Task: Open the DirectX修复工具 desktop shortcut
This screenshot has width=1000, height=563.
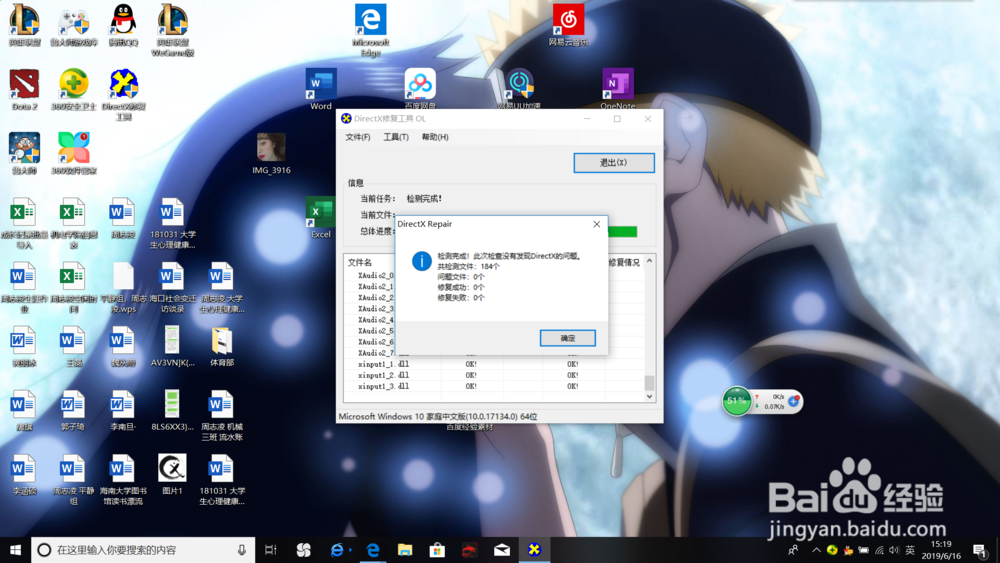Action: click(x=123, y=95)
